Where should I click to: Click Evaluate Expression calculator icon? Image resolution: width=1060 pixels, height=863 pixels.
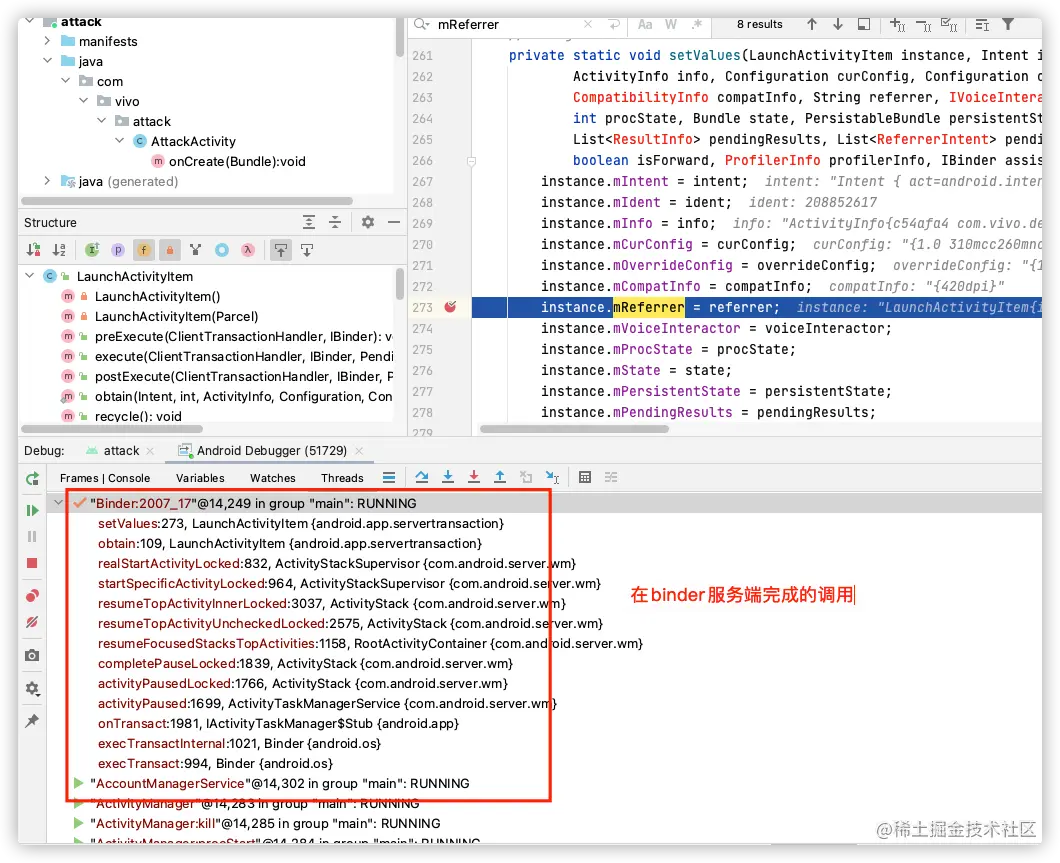coord(585,477)
